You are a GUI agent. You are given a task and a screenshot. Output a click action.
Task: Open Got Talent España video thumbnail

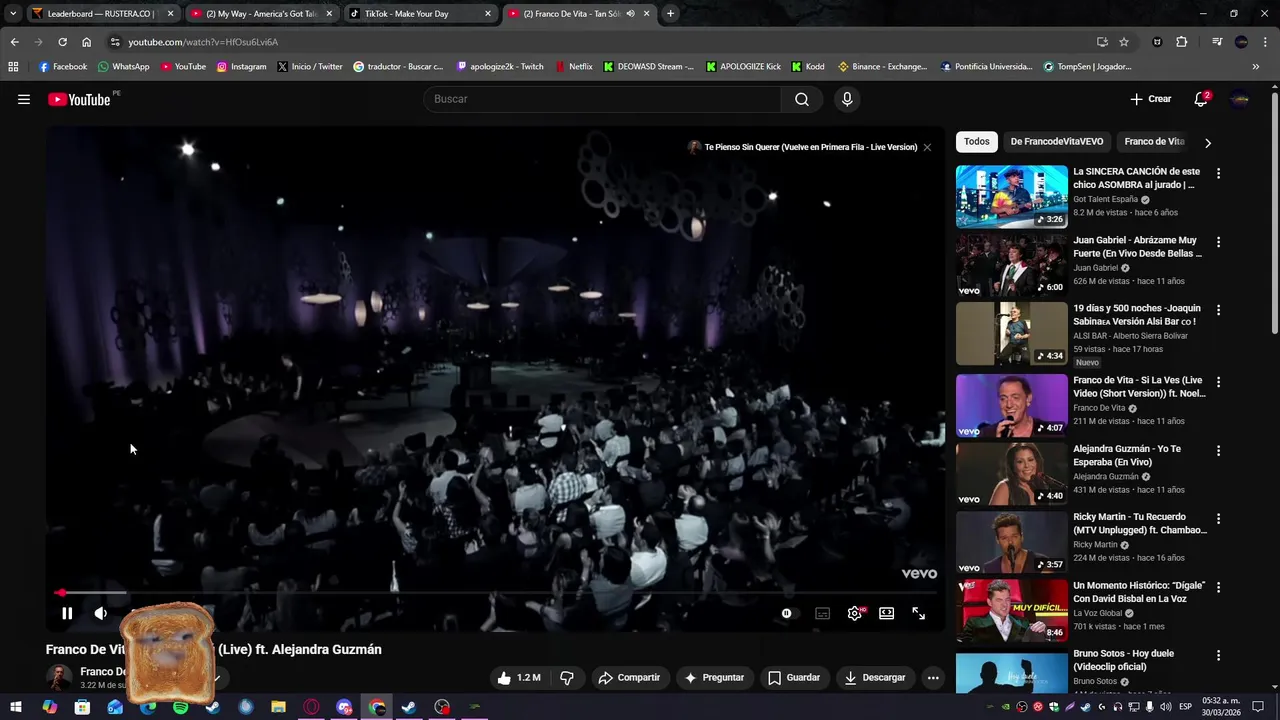(1012, 196)
